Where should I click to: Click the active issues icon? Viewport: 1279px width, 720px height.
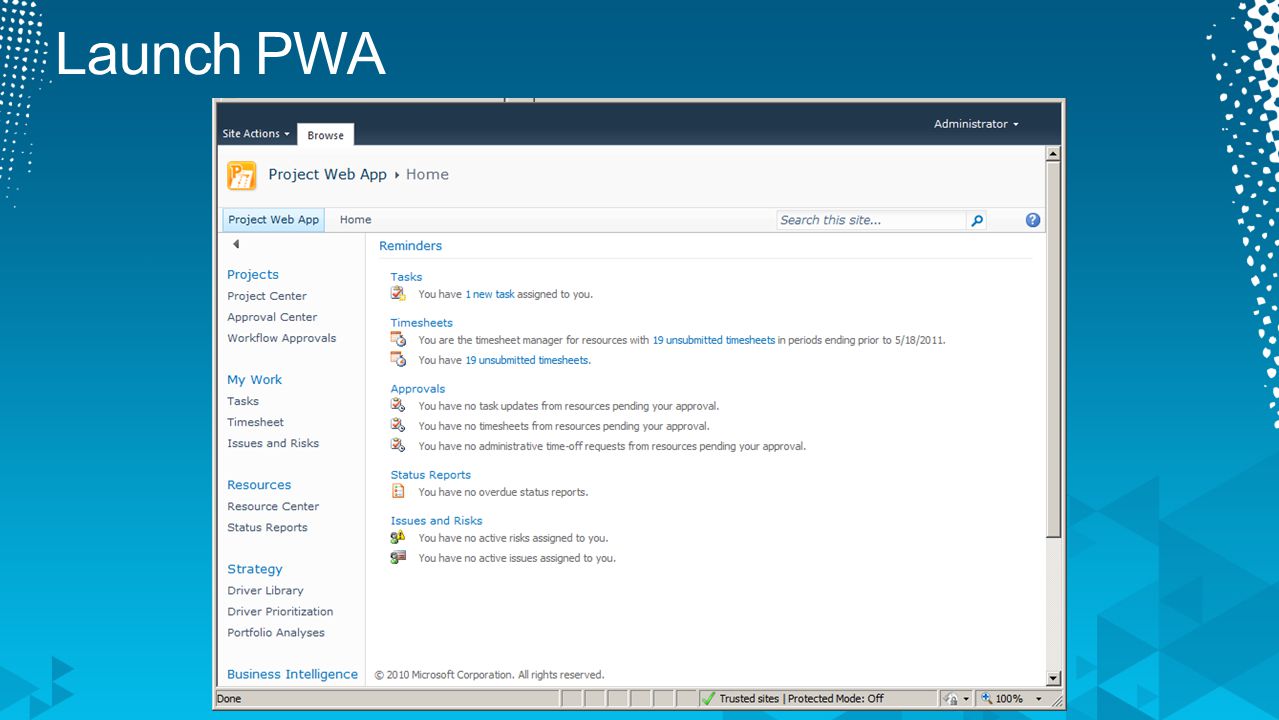[398, 557]
